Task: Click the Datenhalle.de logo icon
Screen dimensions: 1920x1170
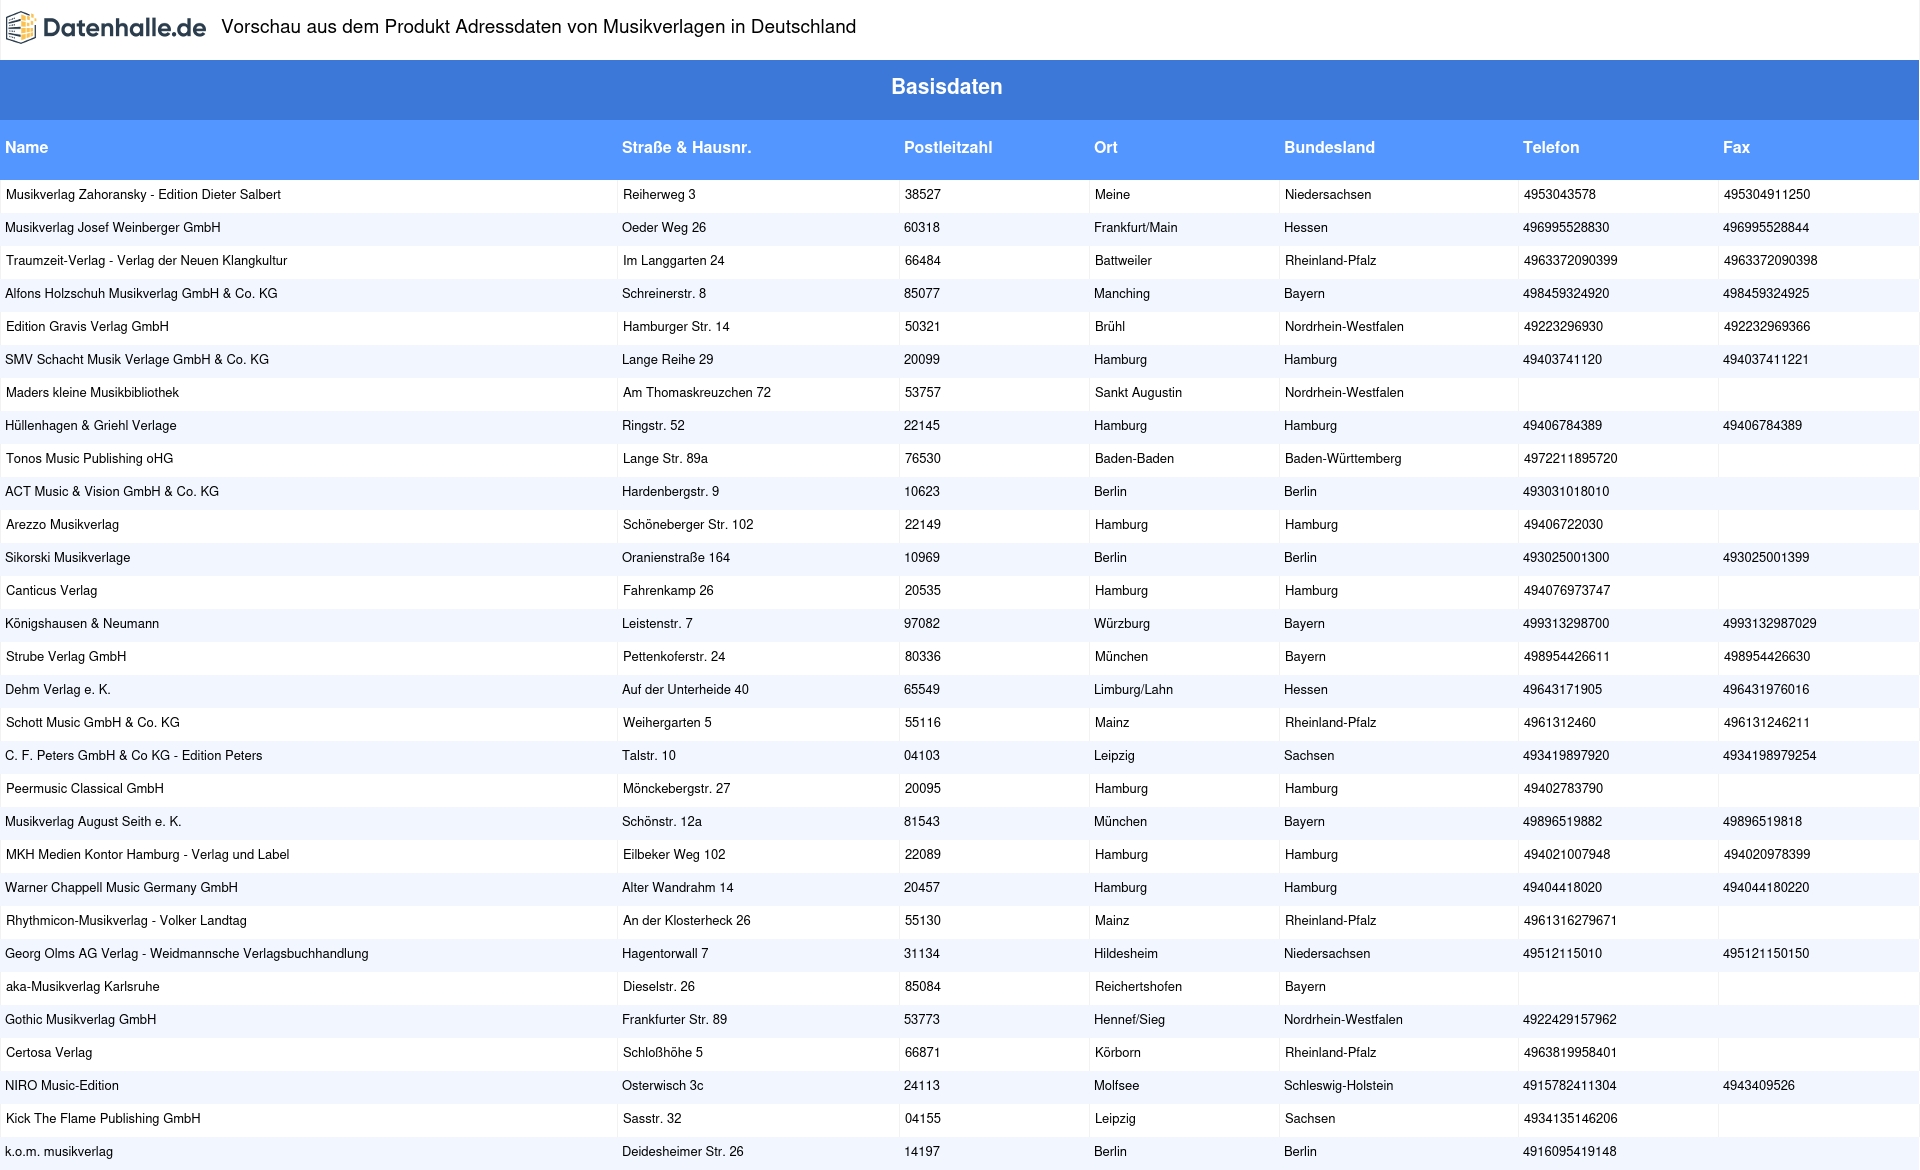Action: [x=22, y=28]
